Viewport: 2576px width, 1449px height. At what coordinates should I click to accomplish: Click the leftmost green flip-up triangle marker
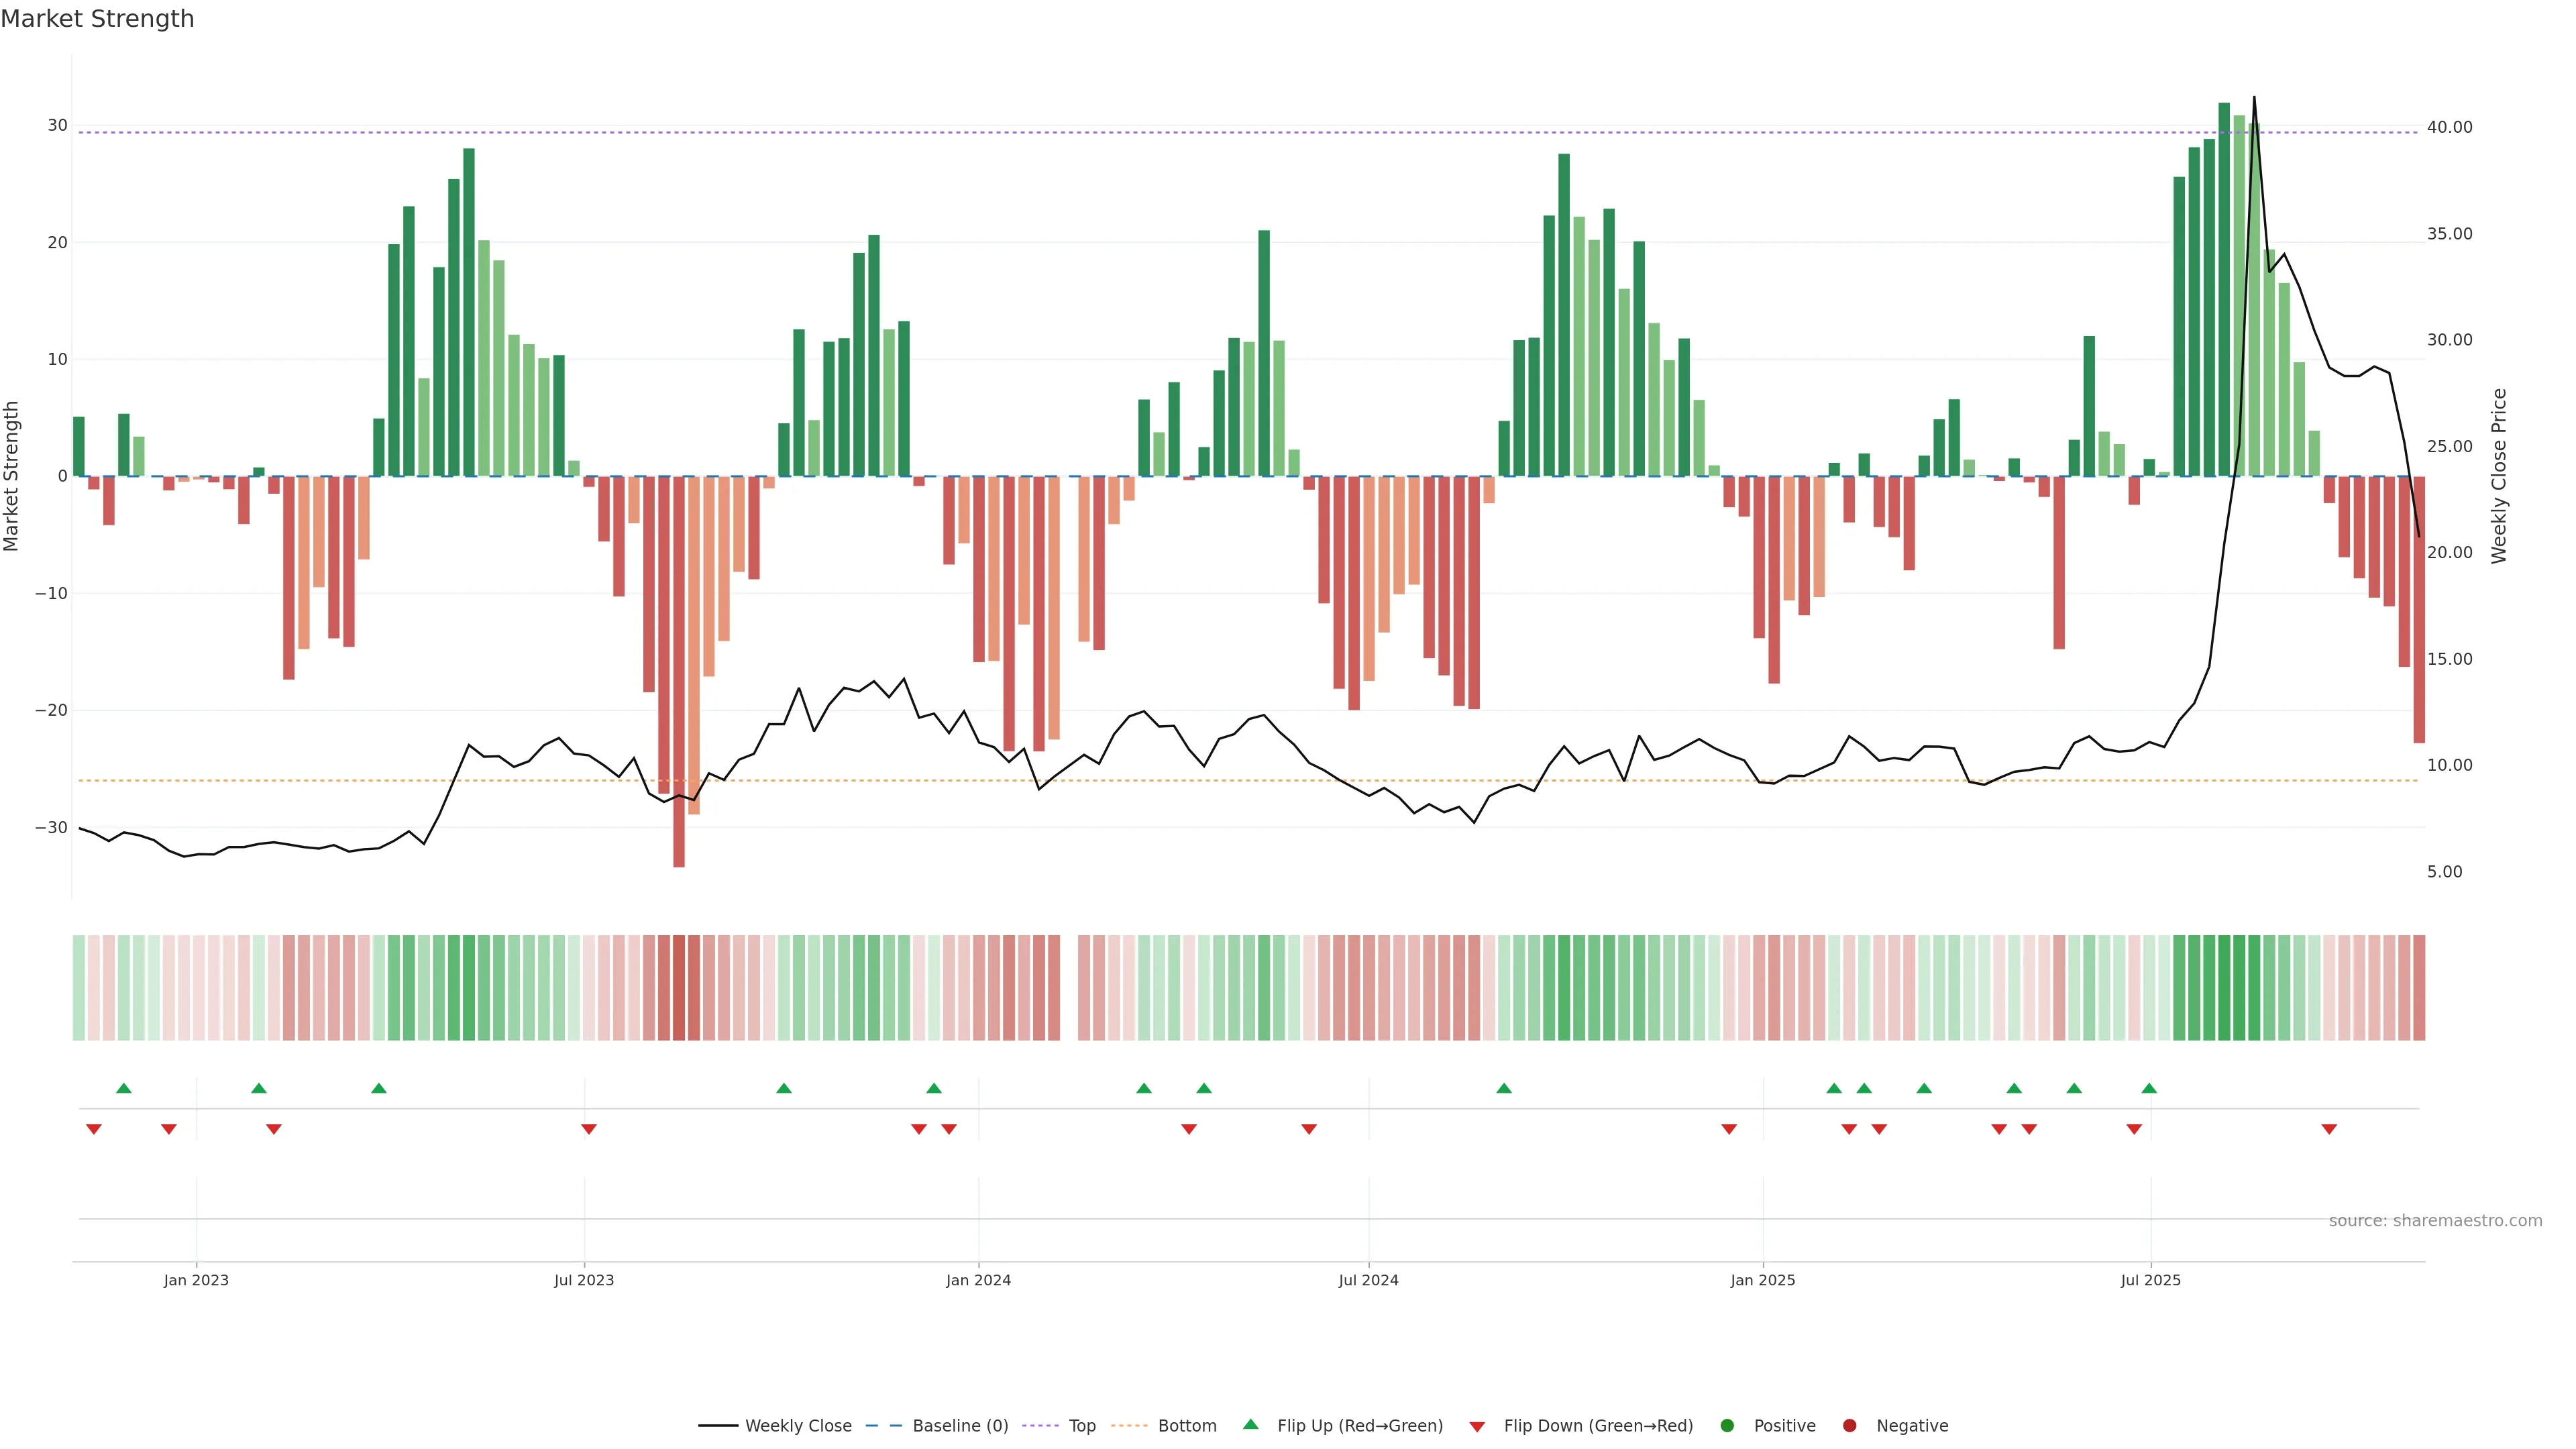[x=124, y=1088]
